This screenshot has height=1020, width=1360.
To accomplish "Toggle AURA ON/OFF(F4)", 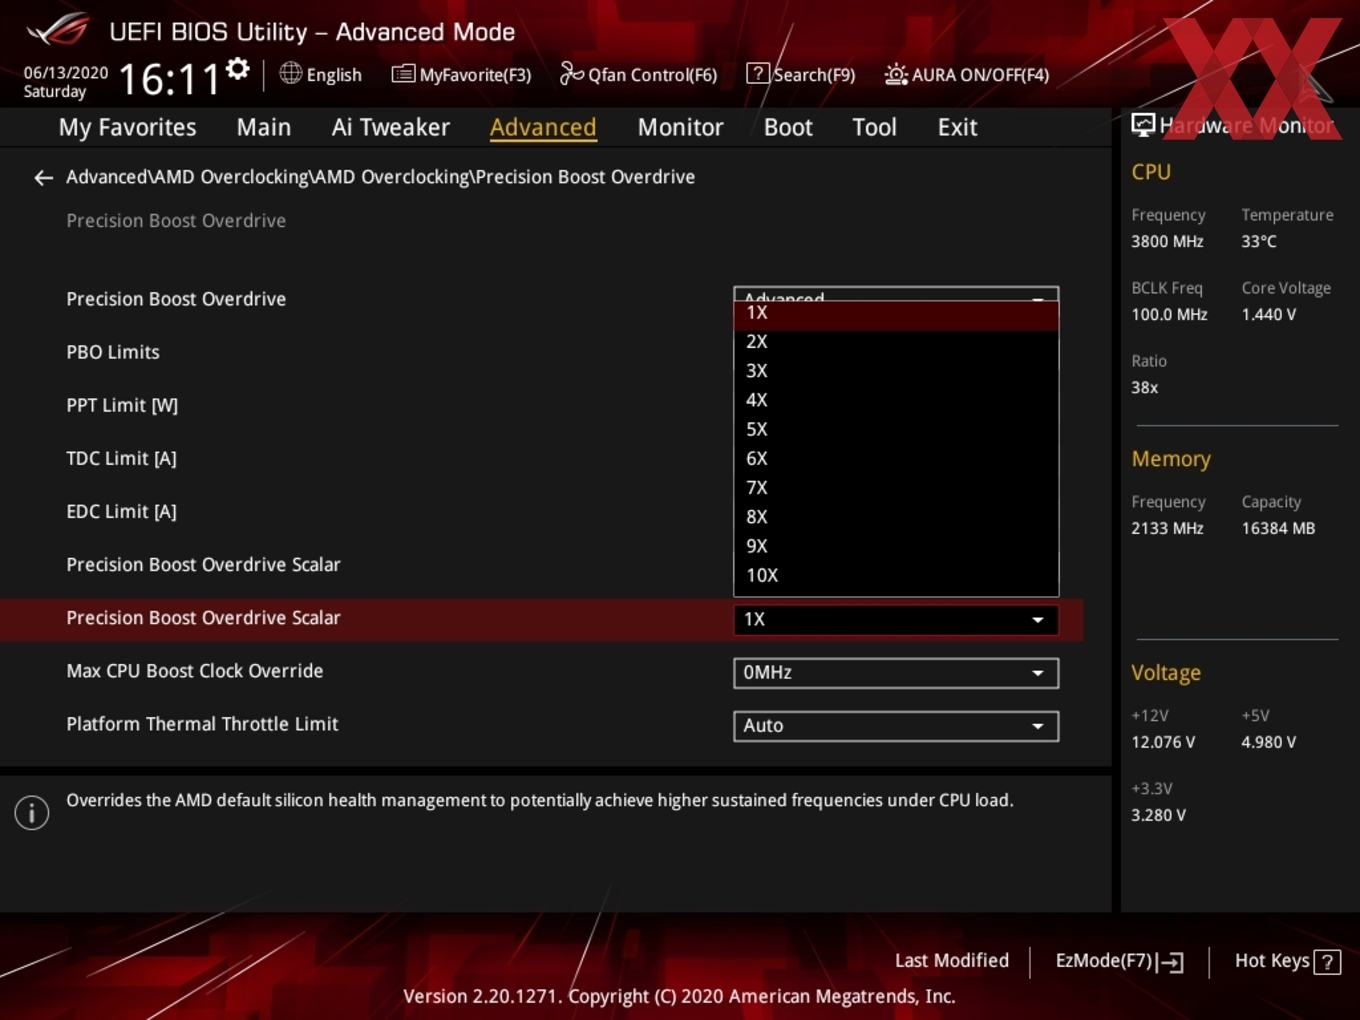I will (966, 75).
